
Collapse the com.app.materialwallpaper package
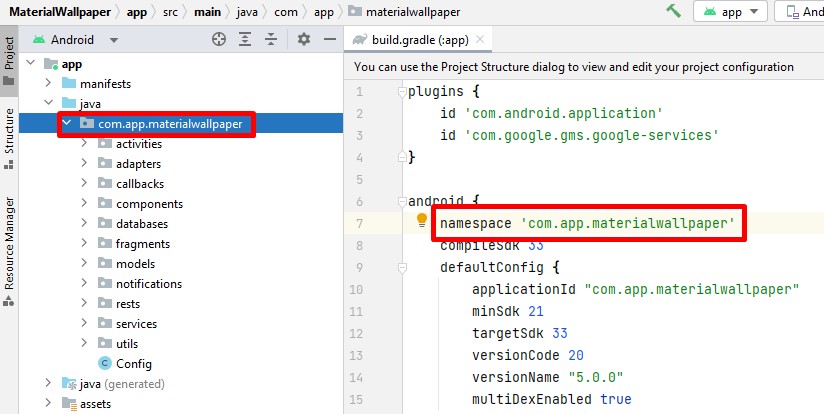pos(67,124)
